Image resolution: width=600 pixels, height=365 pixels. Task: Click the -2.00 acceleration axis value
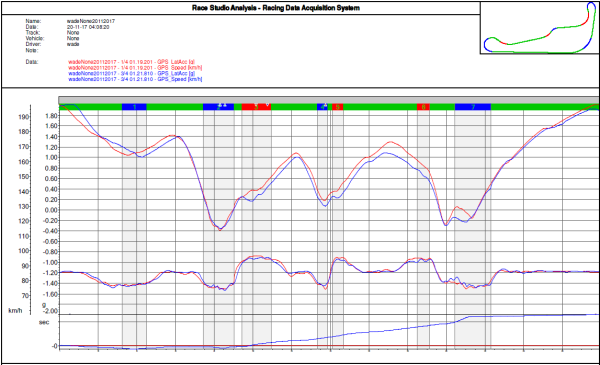click(51, 311)
